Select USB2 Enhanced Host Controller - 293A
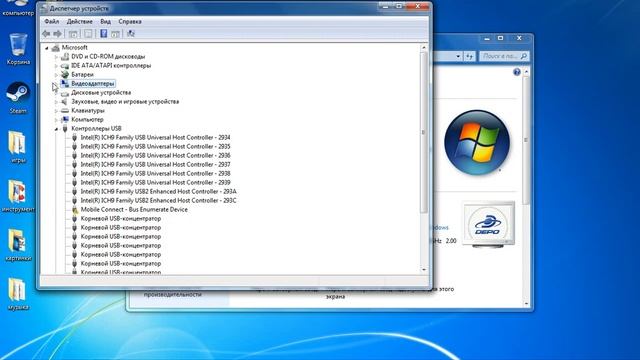 [158, 191]
